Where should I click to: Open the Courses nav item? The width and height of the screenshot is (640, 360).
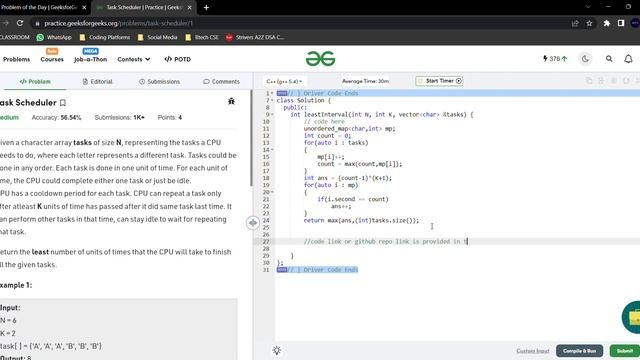52,59
